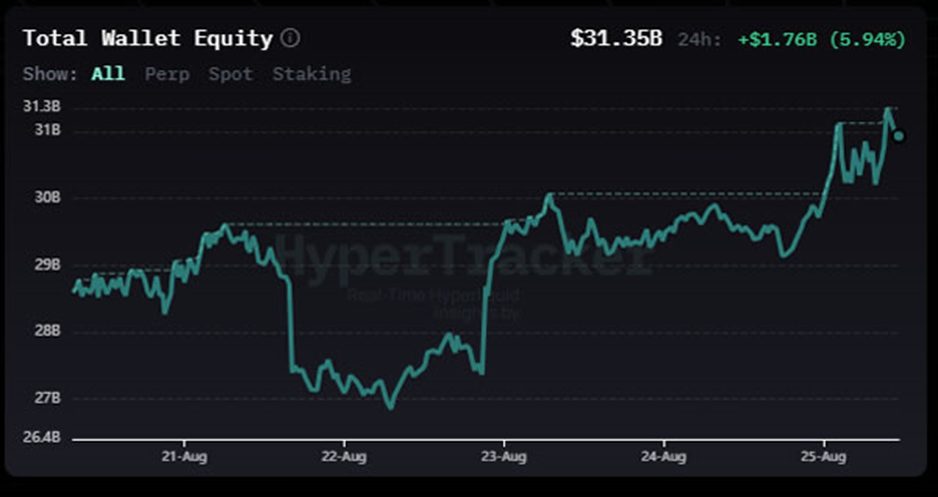Switch to the Perp filter

[166, 74]
